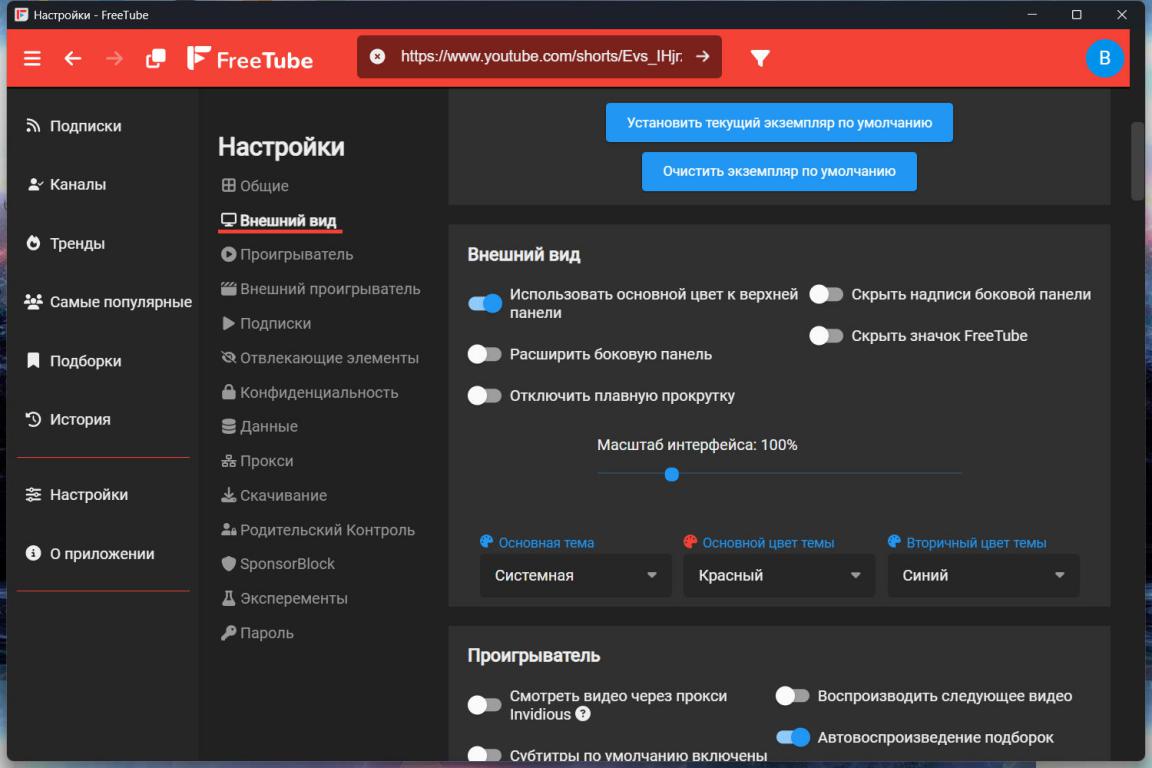
Task: Open search filters funnel icon
Action: click(760, 58)
